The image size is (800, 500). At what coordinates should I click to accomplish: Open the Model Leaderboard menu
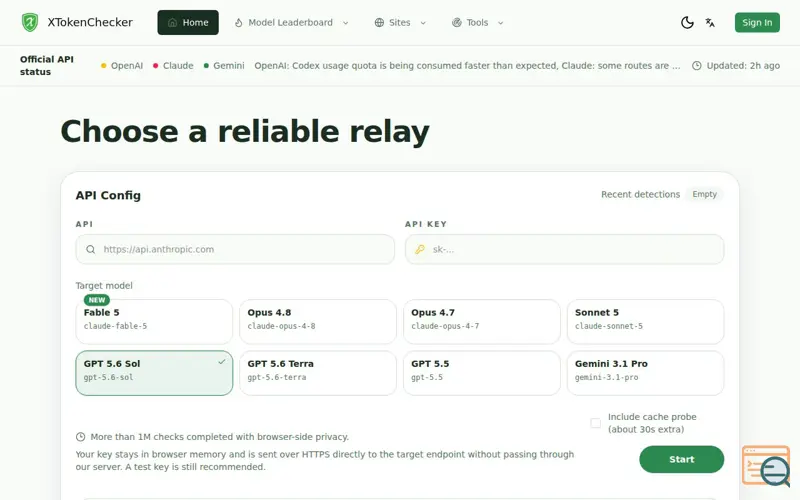(x=291, y=22)
